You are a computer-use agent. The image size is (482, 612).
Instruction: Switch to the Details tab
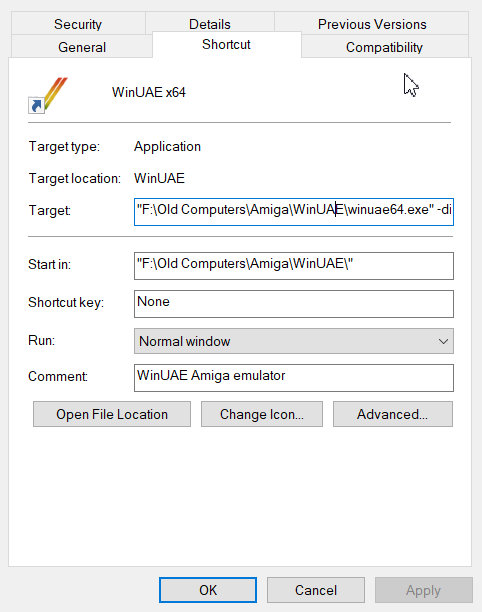pos(210,24)
